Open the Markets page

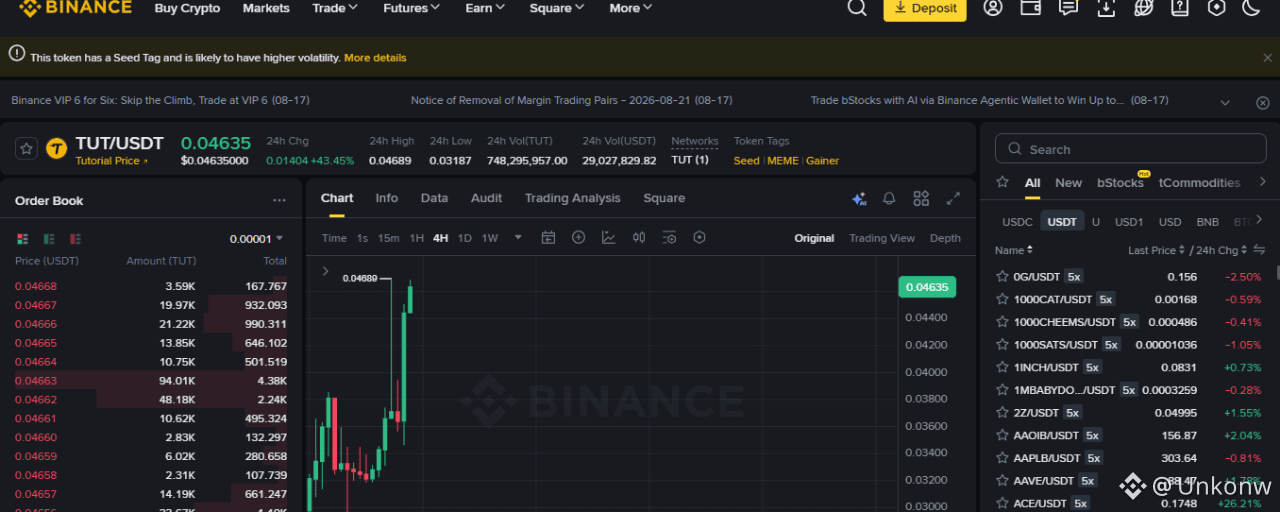[x=266, y=8]
